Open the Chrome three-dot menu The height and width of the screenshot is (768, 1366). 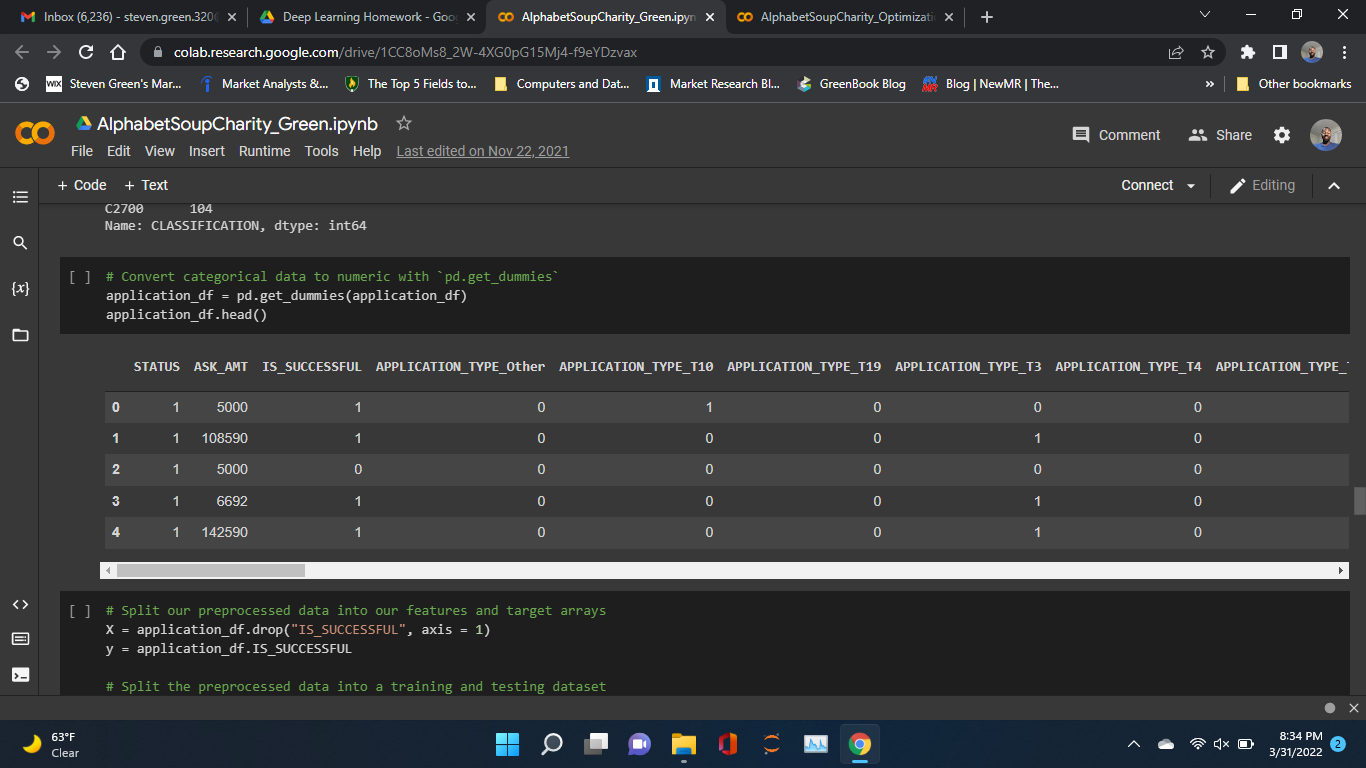(1345, 52)
